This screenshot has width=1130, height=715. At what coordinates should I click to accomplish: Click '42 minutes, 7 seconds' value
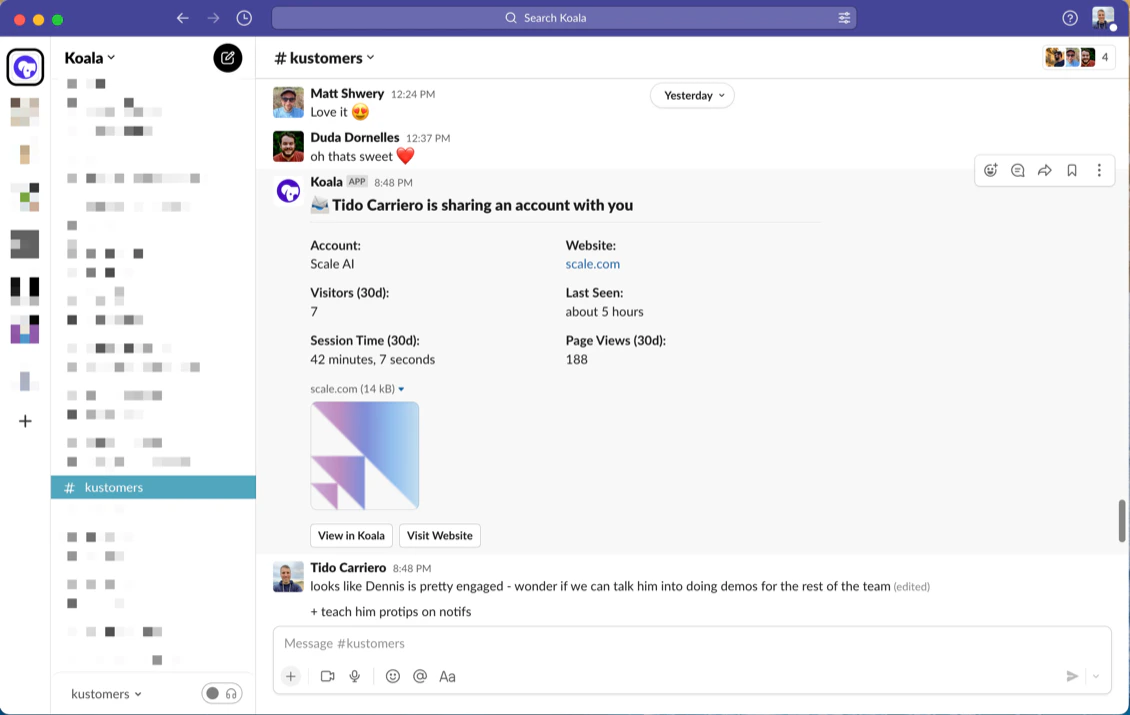click(x=373, y=359)
